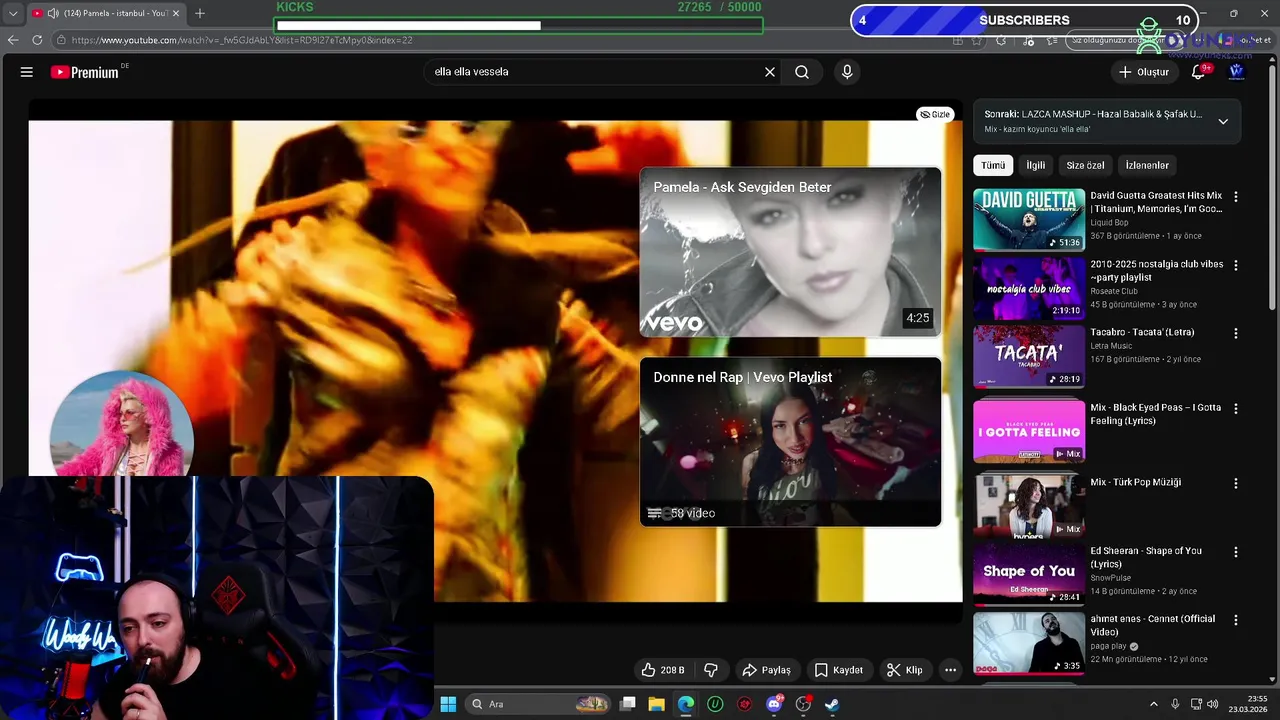Click the SnowPulse channel name
Viewport: 1280px width, 720px height.
point(1113,578)
